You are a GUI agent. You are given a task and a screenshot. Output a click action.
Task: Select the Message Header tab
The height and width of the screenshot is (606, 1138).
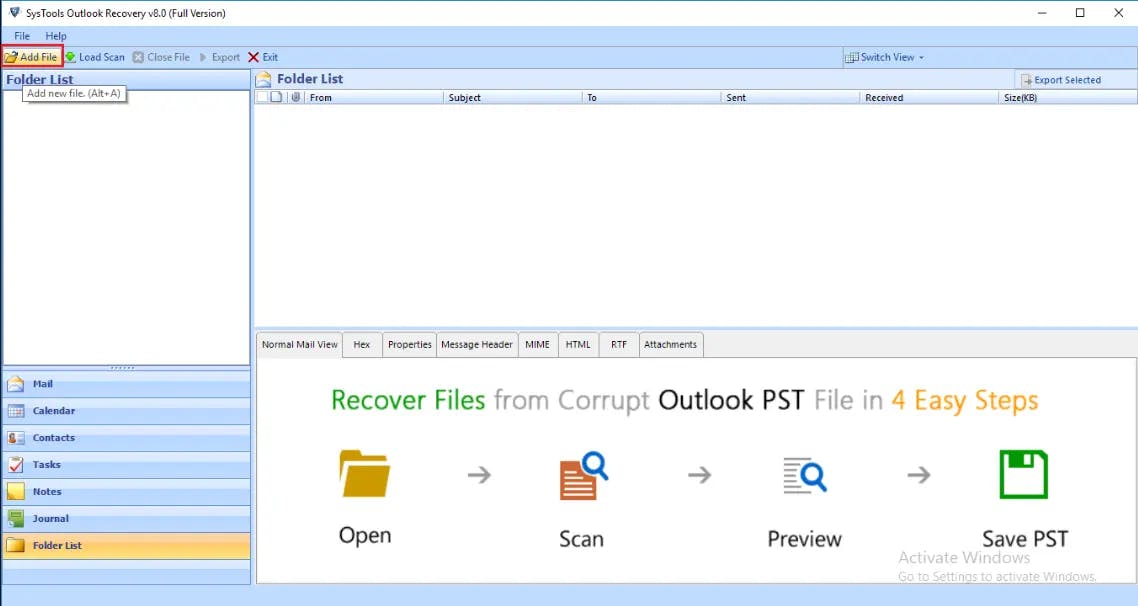pyautogui.click(x=477, y=345)
